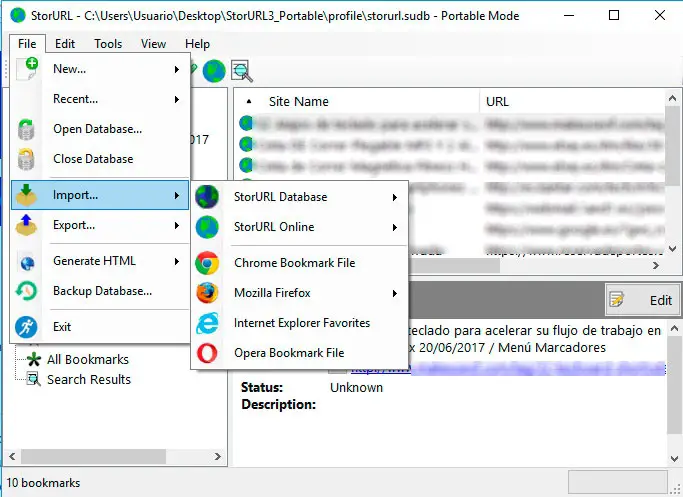Image resolution: width=683 pixels, height=497 pixels.
Task: Click the Generate HTML globe icon
Action: 27,263
